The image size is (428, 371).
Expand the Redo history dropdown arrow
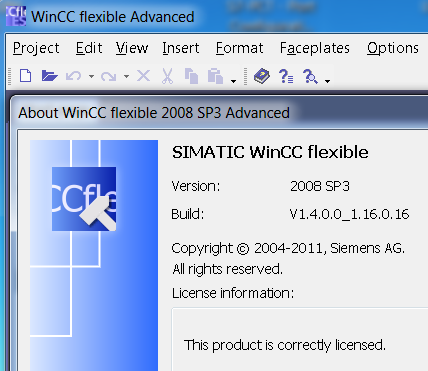tap(126, 76)
